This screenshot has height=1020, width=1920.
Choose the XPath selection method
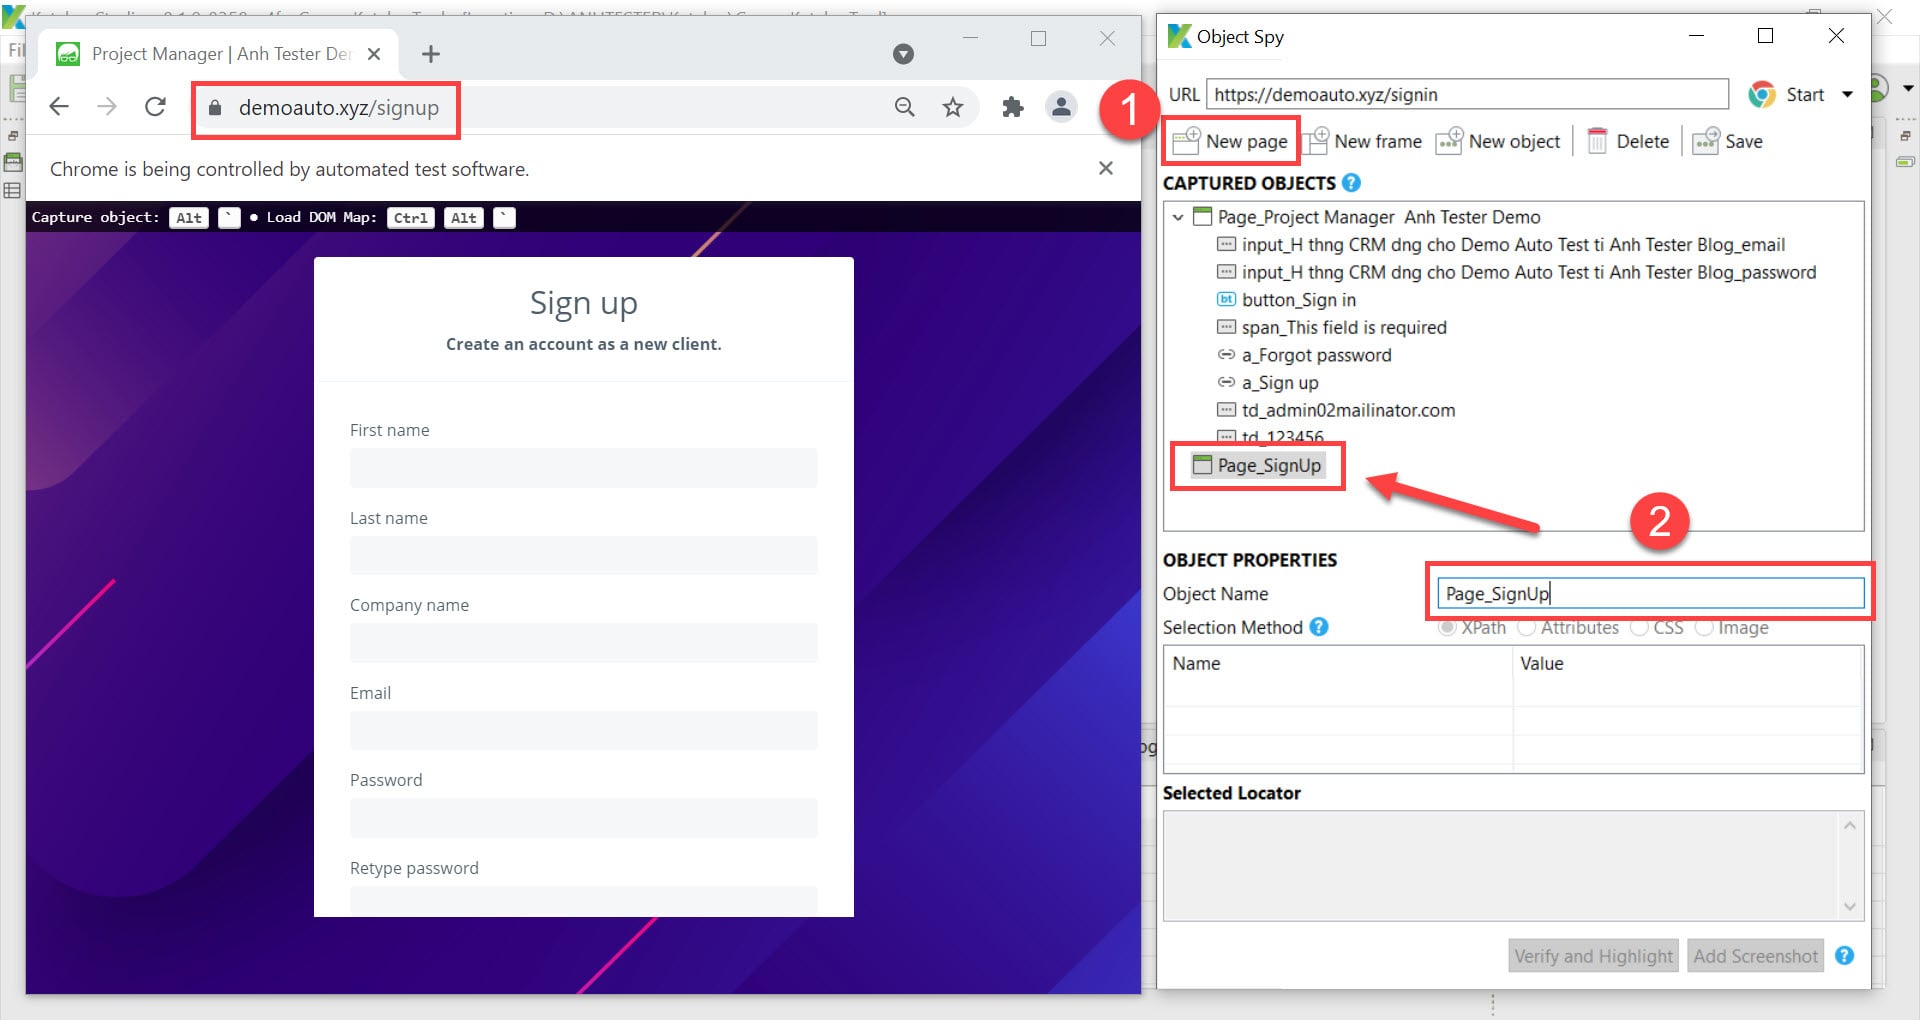coord(1472,628)
